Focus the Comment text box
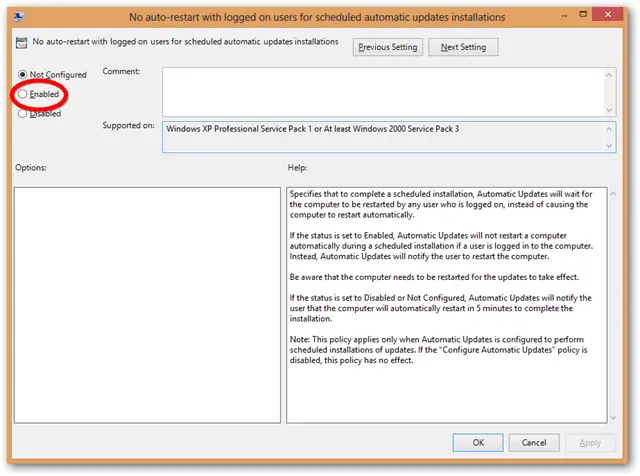 pyautogui.click(x=383, y=92)
